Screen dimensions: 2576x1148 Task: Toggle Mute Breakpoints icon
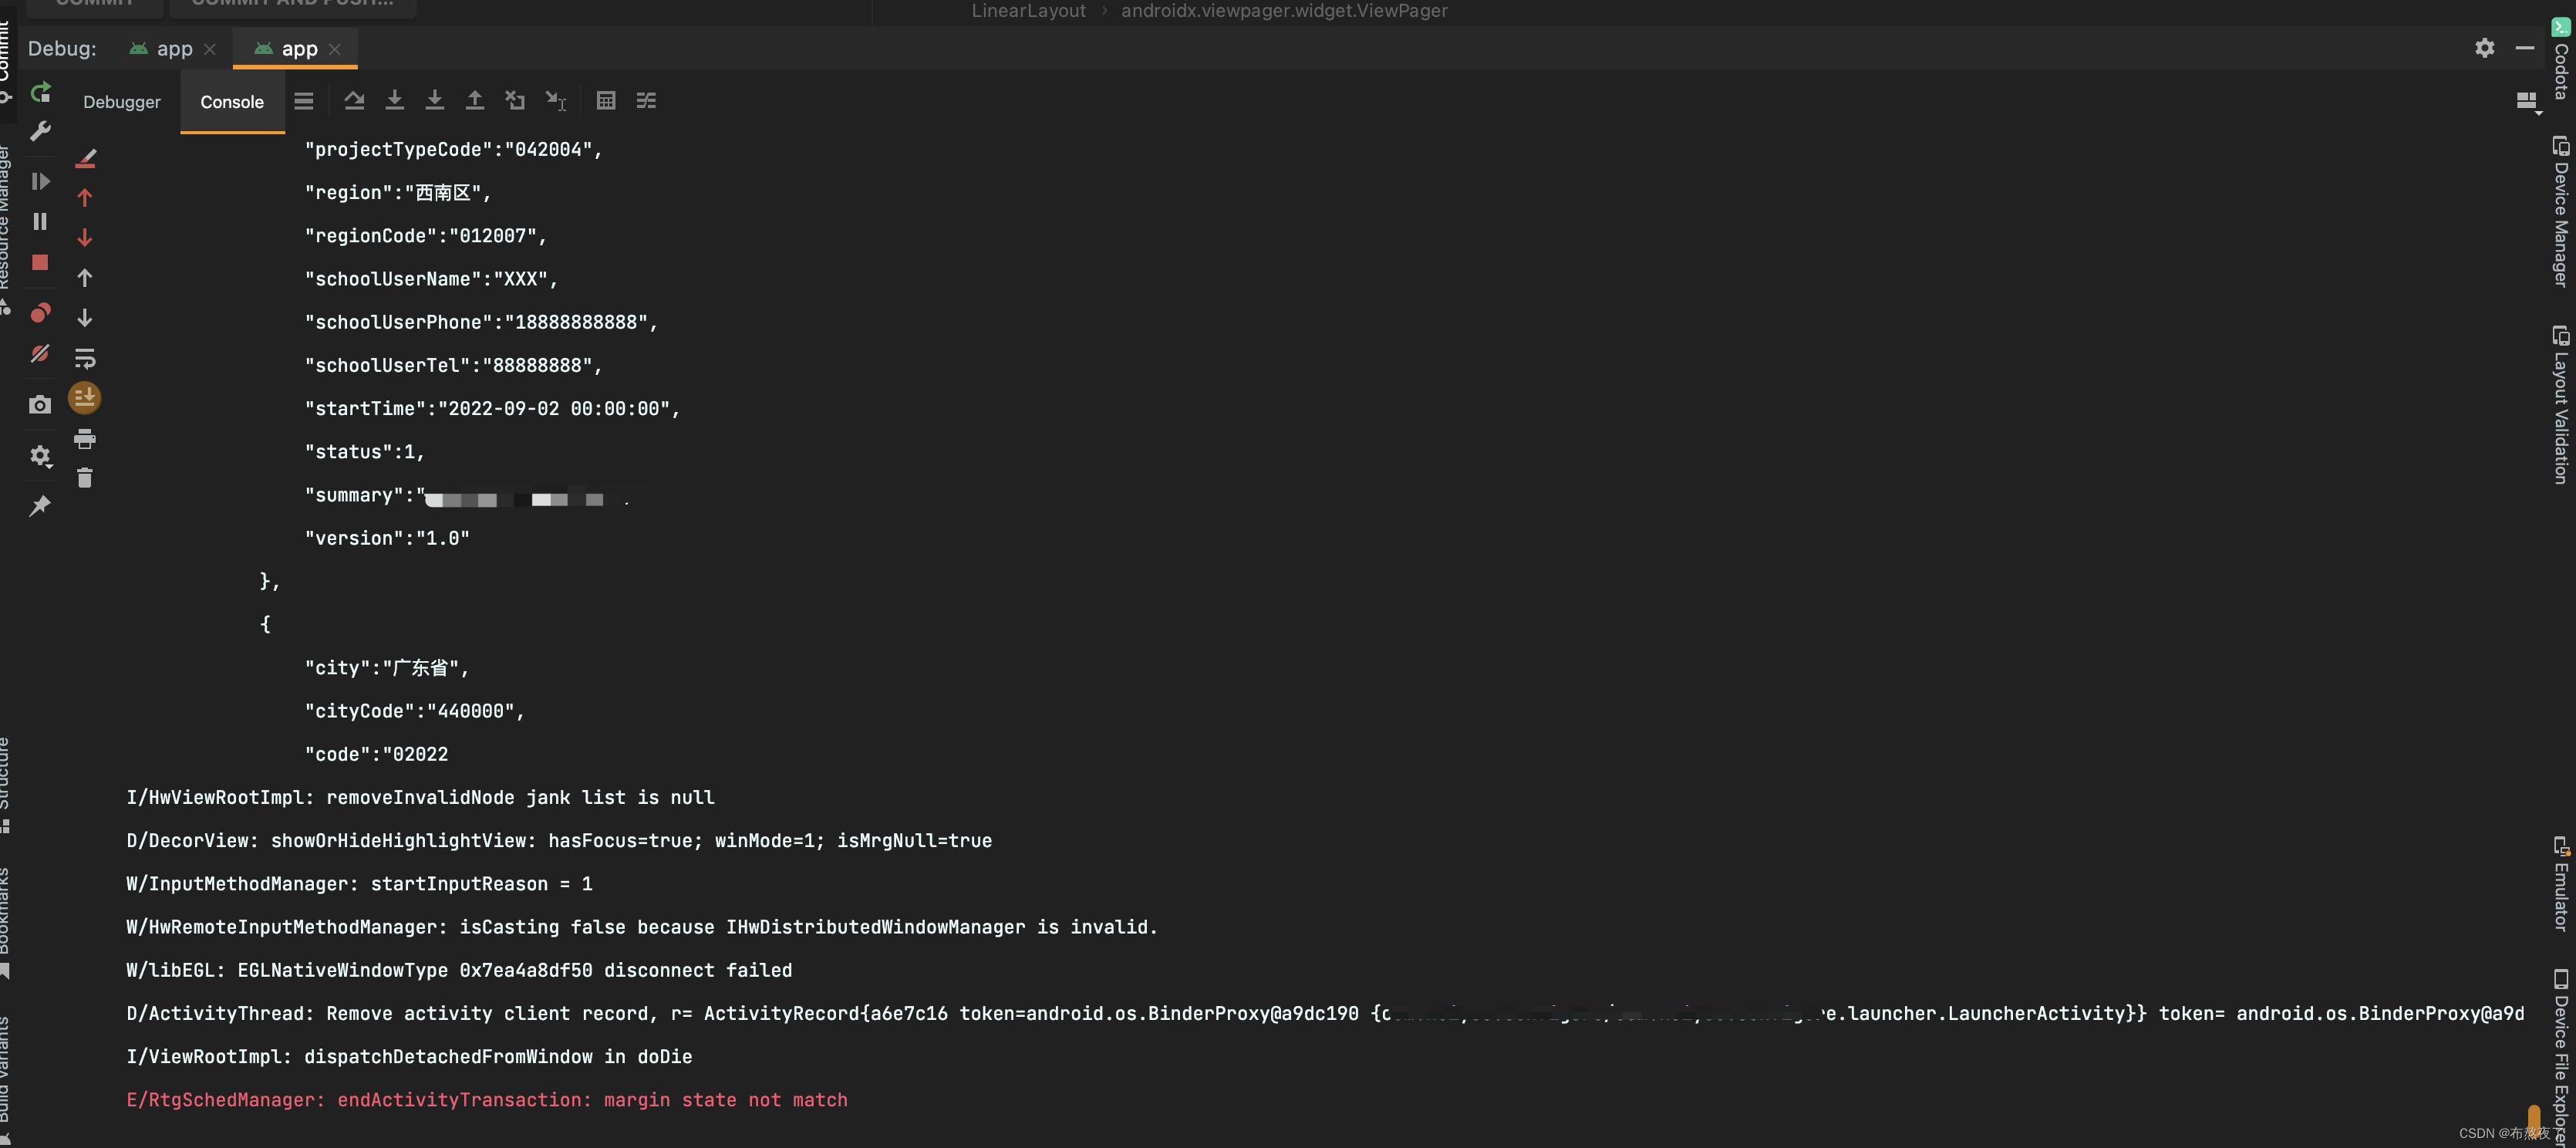tap(40, 353)
